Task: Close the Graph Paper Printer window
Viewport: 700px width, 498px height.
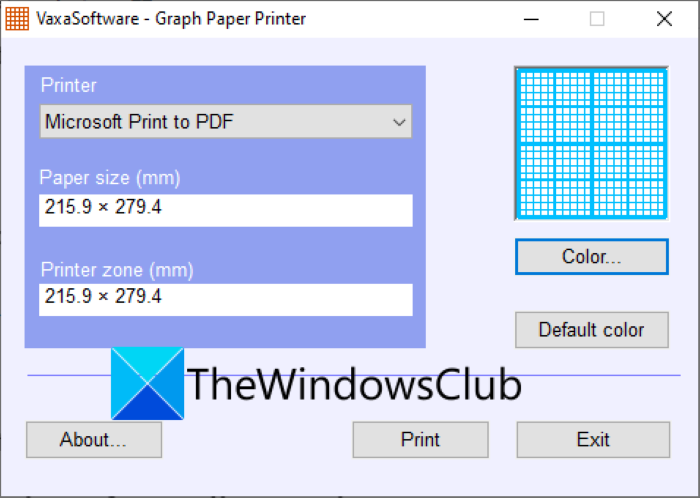Action: (x=664, y=19)
